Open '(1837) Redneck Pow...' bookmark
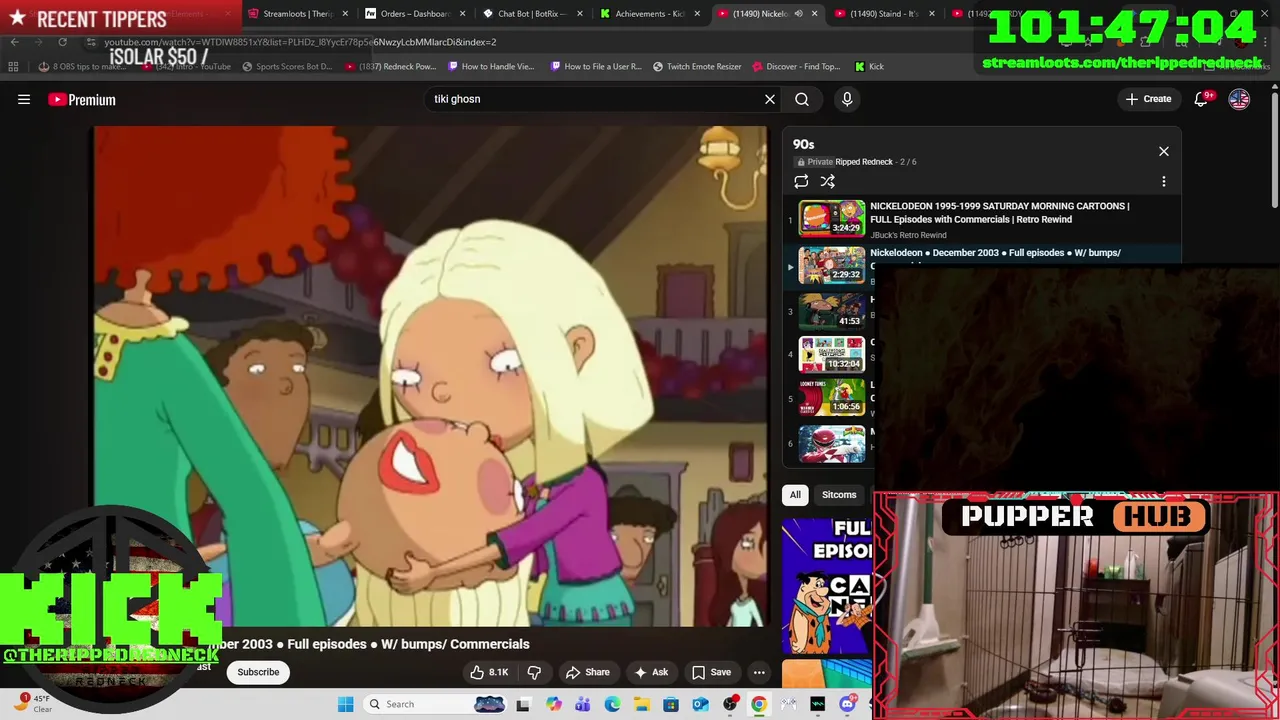 391,67
